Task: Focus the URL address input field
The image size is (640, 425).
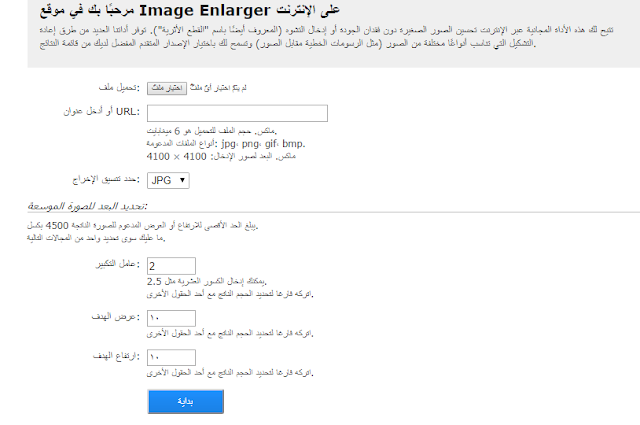Action: click(x=237, y=113)
